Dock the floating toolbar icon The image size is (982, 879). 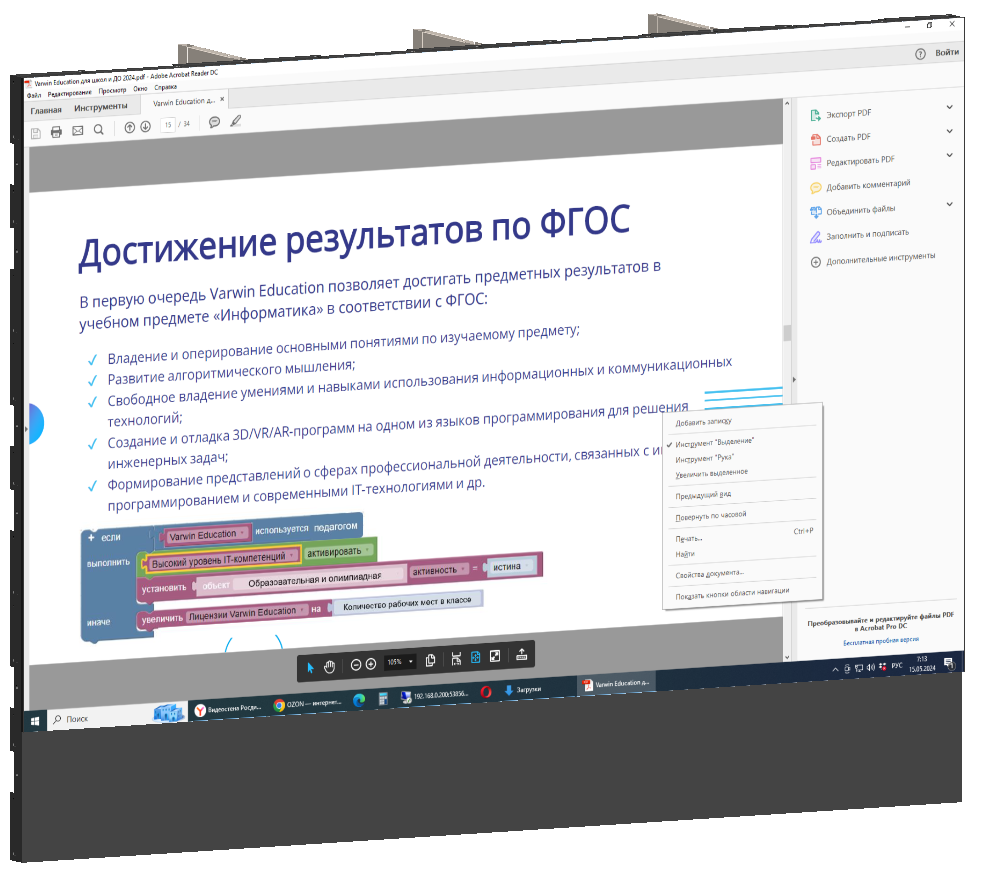pos(521,655)
